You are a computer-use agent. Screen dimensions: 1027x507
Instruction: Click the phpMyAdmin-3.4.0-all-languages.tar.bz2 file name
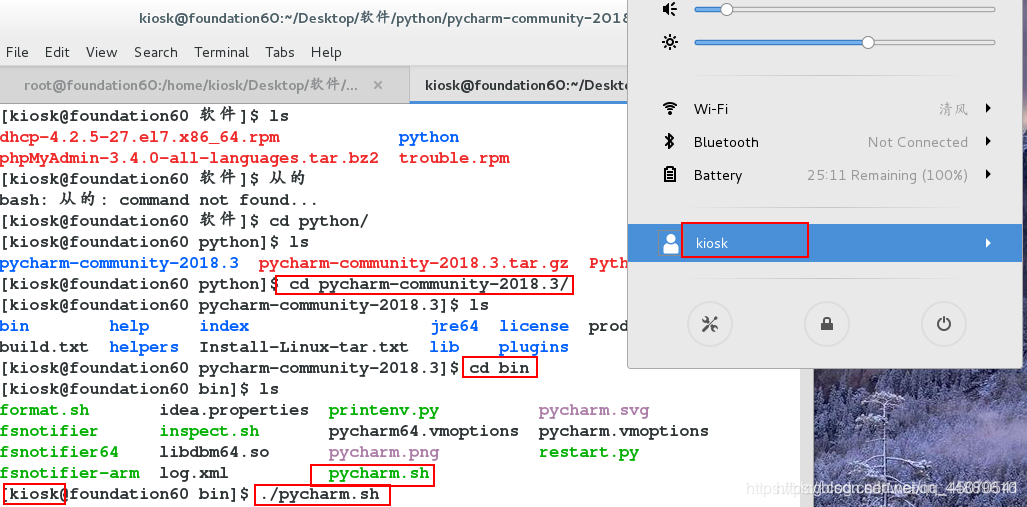(x=189, y=159)
